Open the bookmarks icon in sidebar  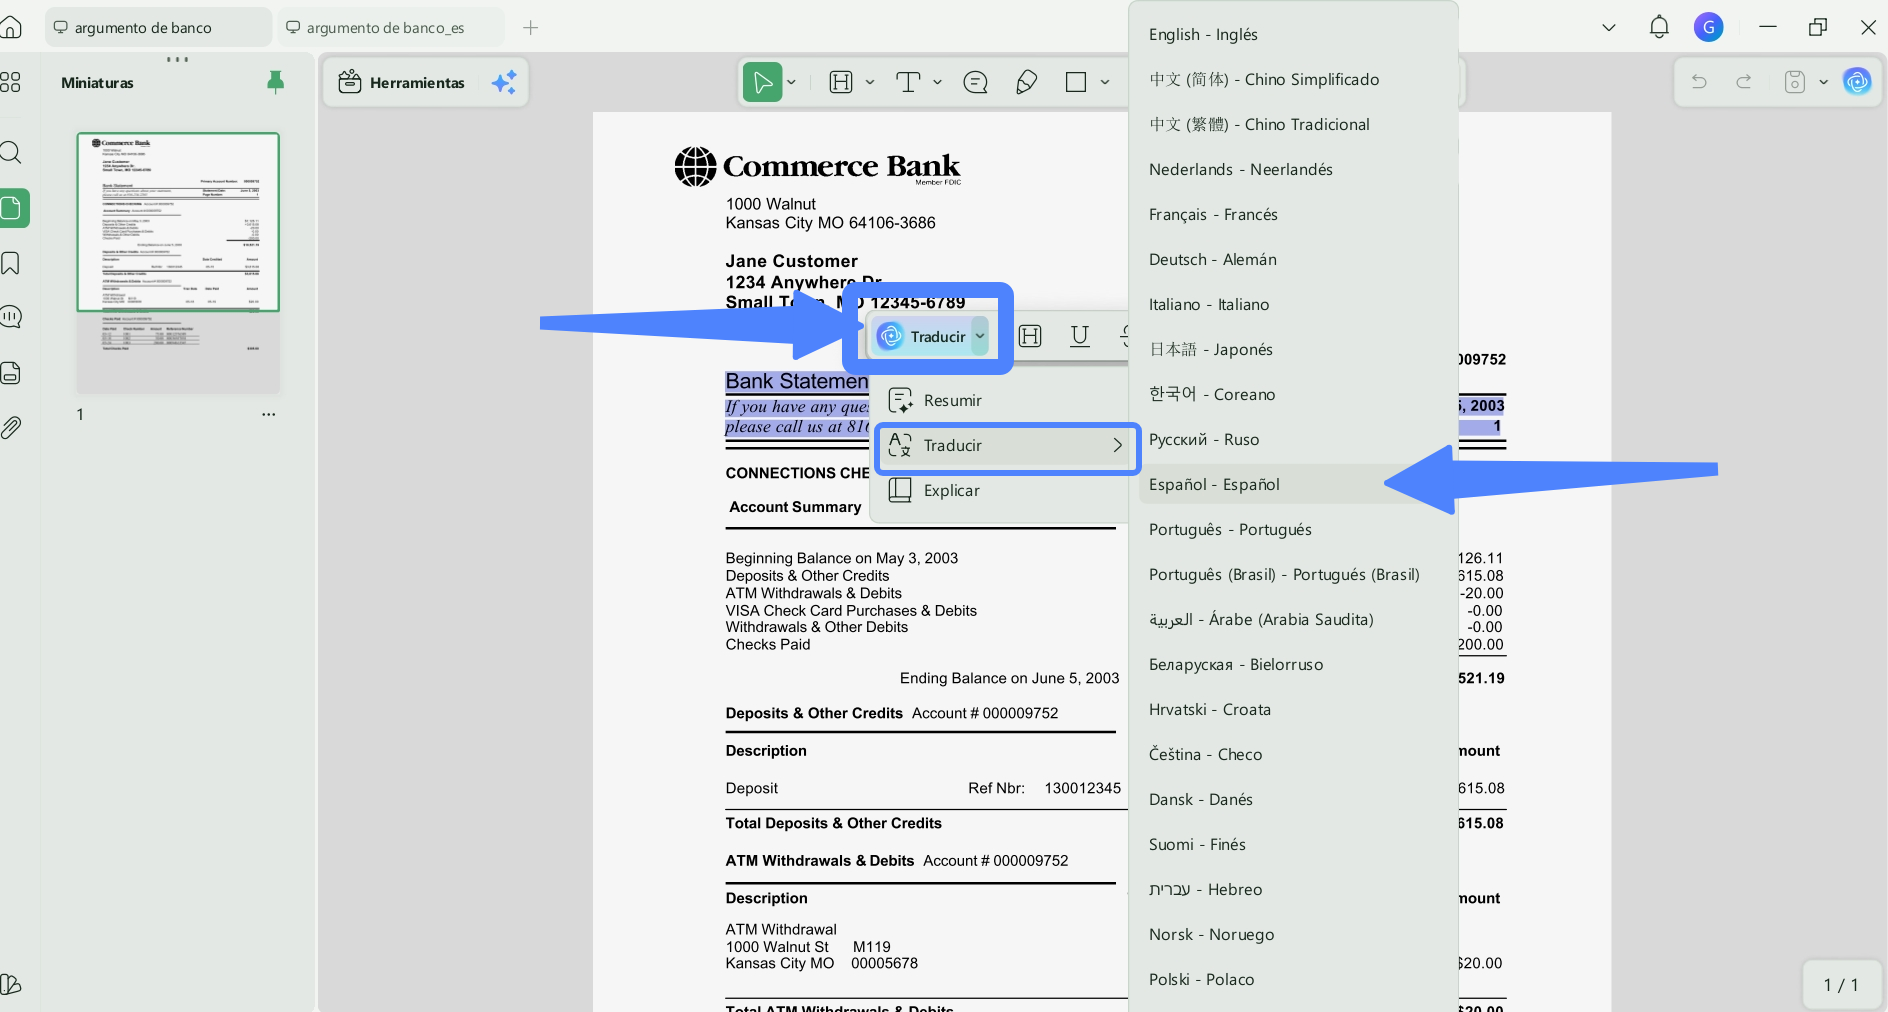coord(10,263)
